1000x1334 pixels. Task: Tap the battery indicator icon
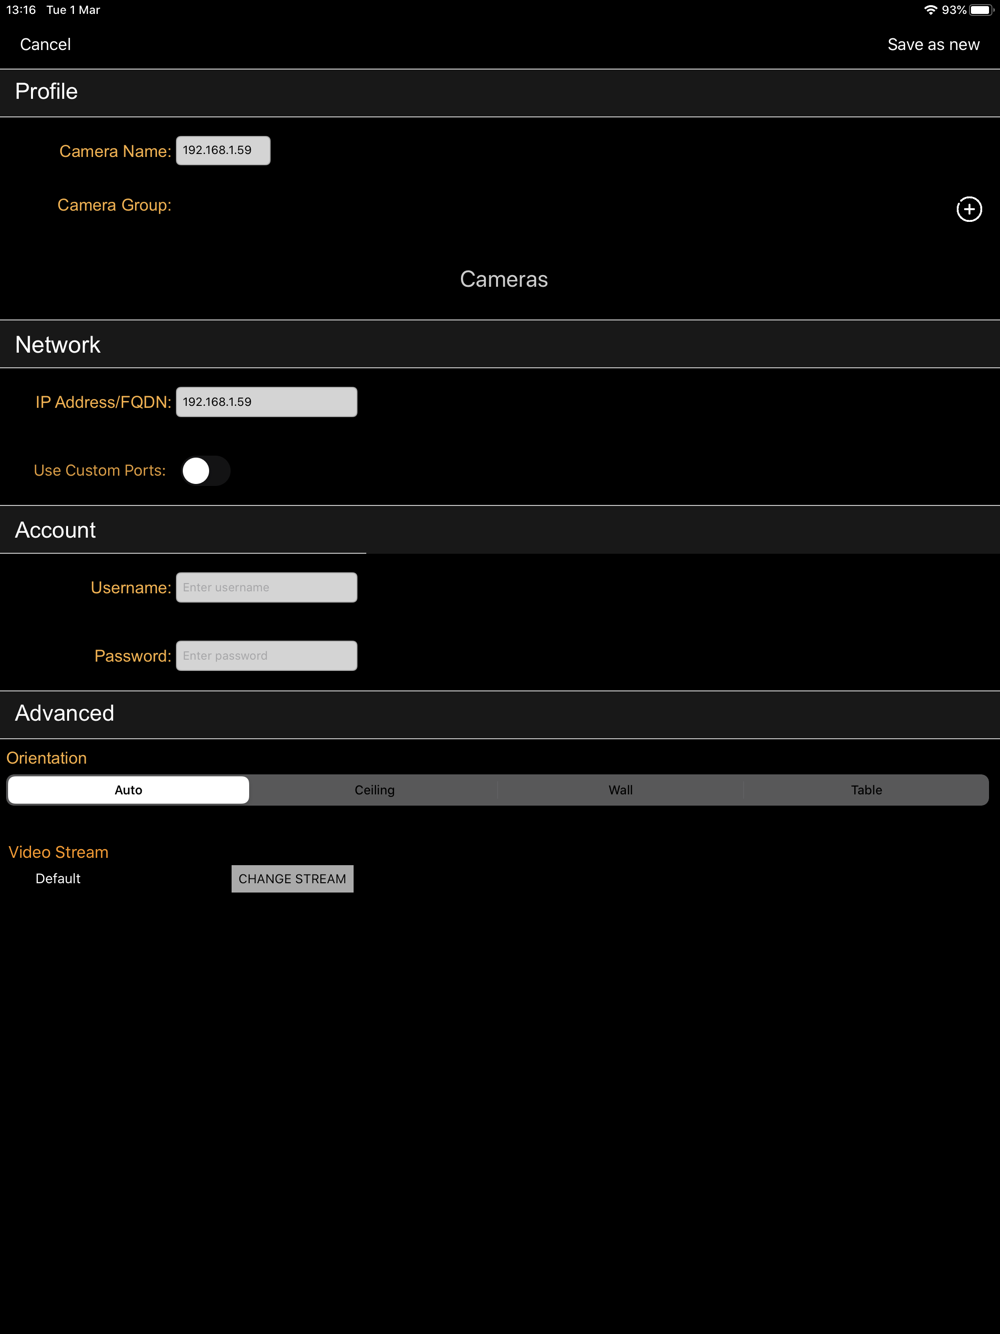(981, 10)
